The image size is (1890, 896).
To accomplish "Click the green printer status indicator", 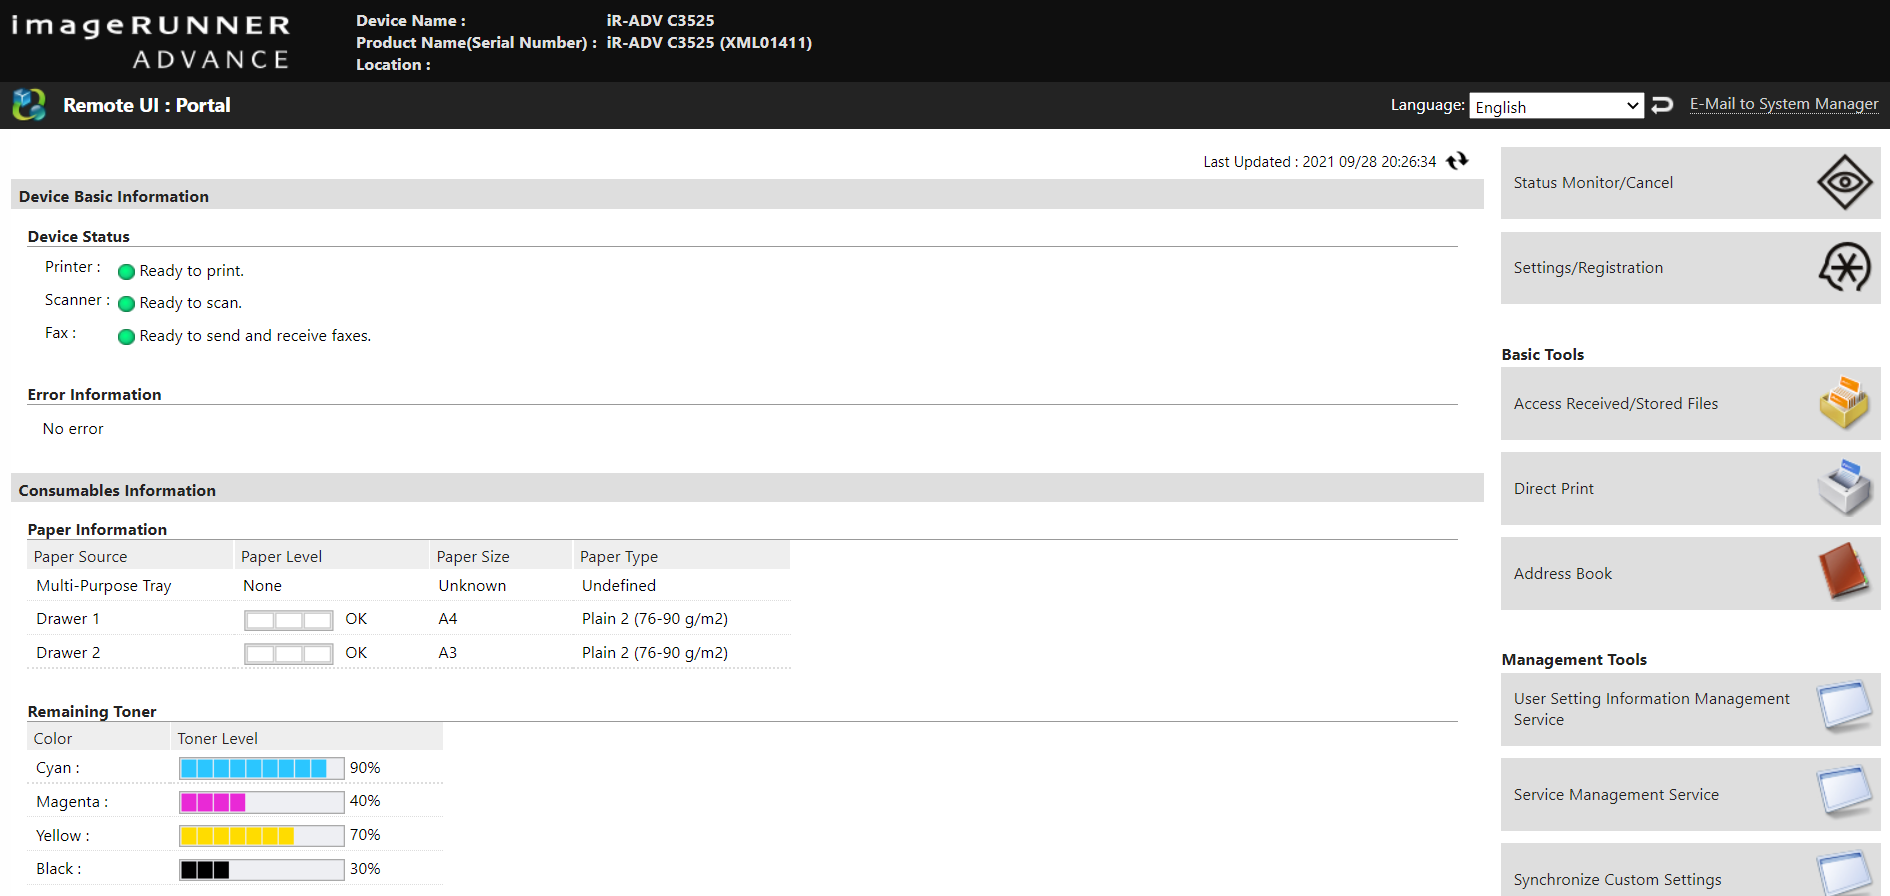I will [x=126, y=271].
